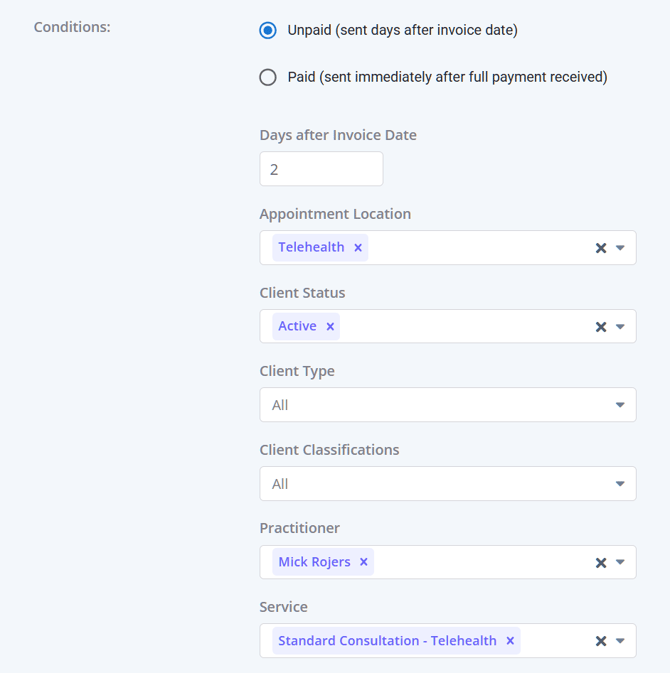Select the Unpaid condition radio button

268,30
